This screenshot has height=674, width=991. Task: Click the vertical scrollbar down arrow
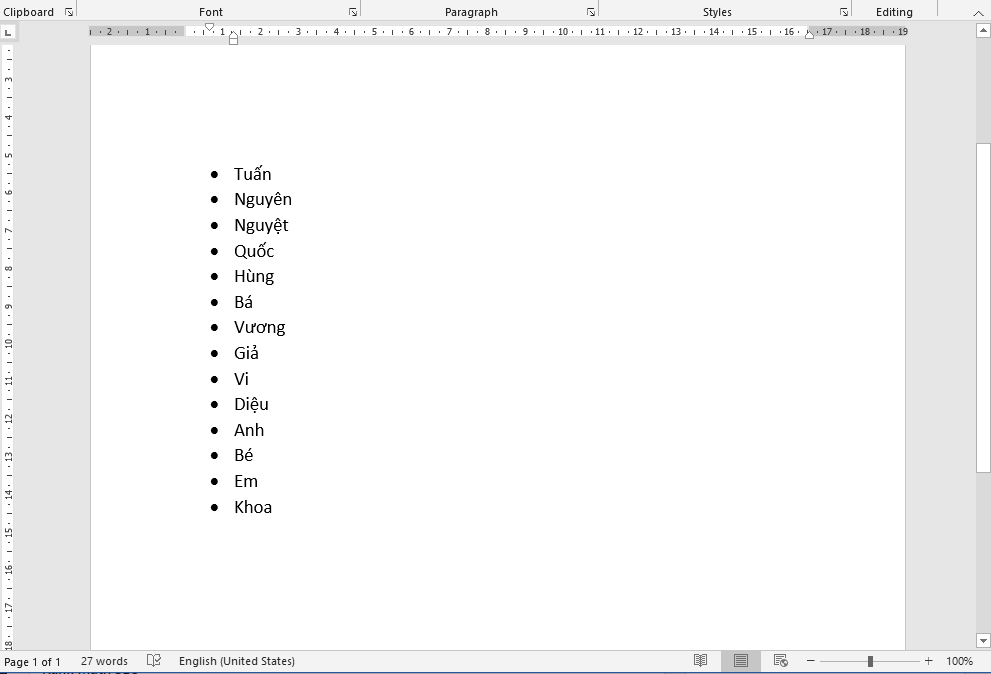(983, 640)
